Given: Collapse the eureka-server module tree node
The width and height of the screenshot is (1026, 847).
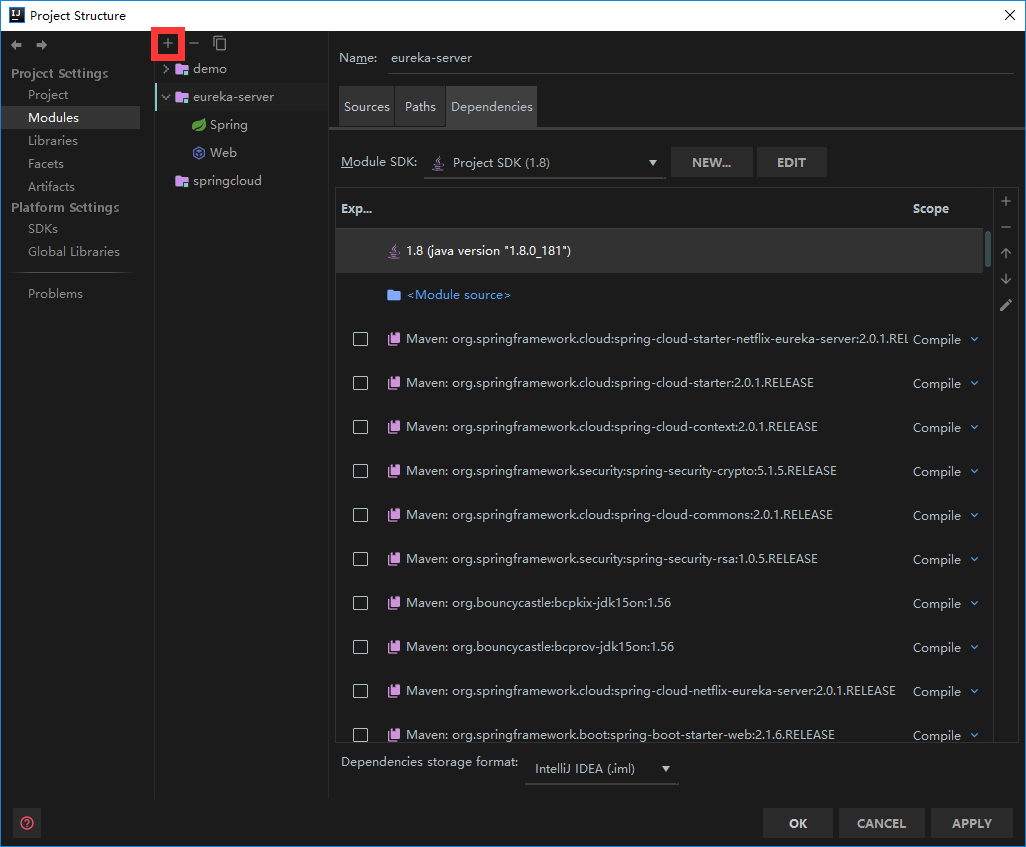Looking at the screenshot, I should [x=165, y=96].
